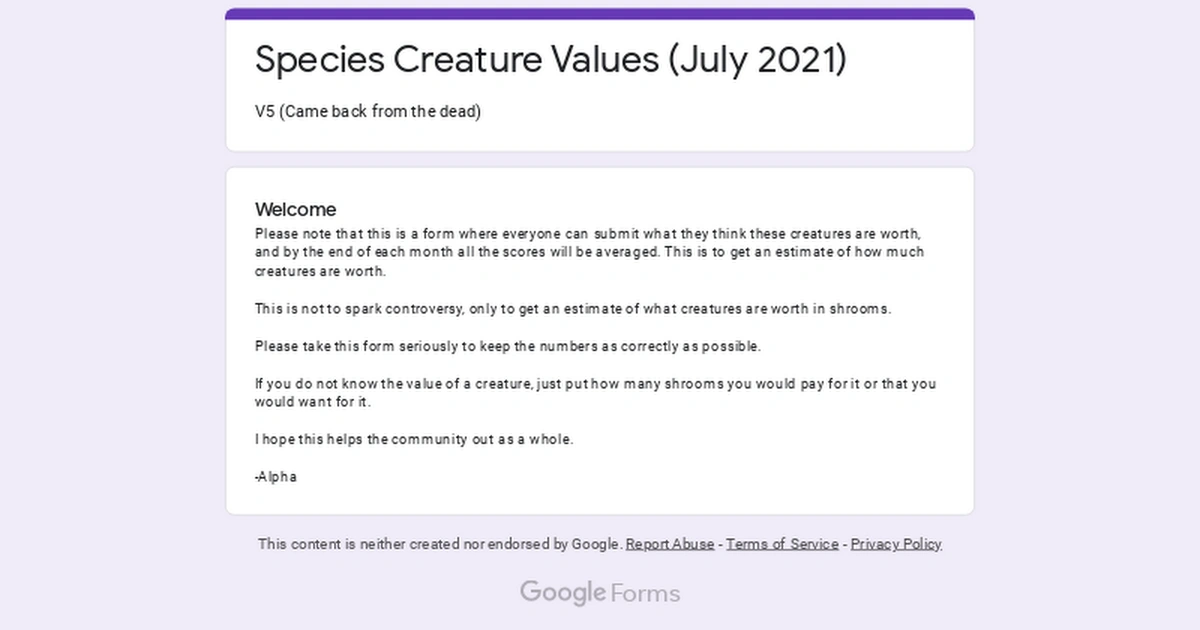
Task: Click the Welcome card body area
Action: click(x=598, y=340)
